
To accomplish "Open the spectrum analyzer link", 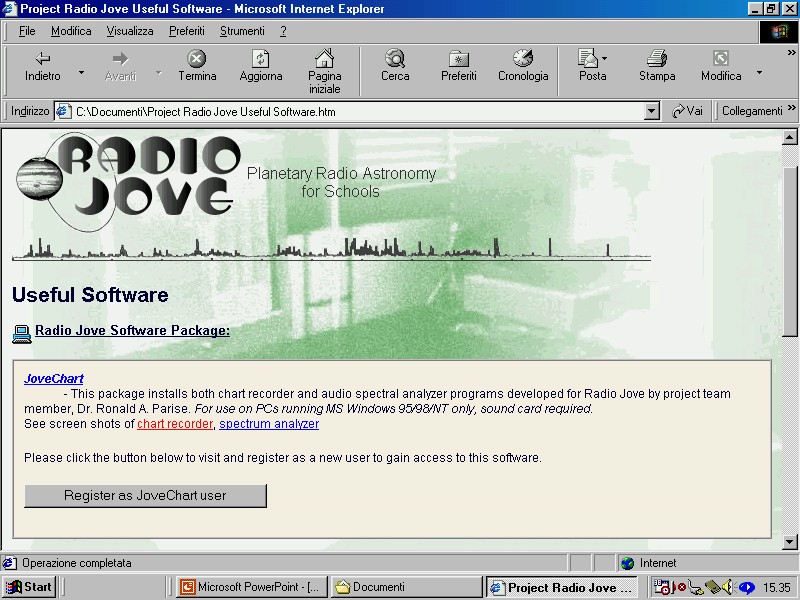I will 269,424.
